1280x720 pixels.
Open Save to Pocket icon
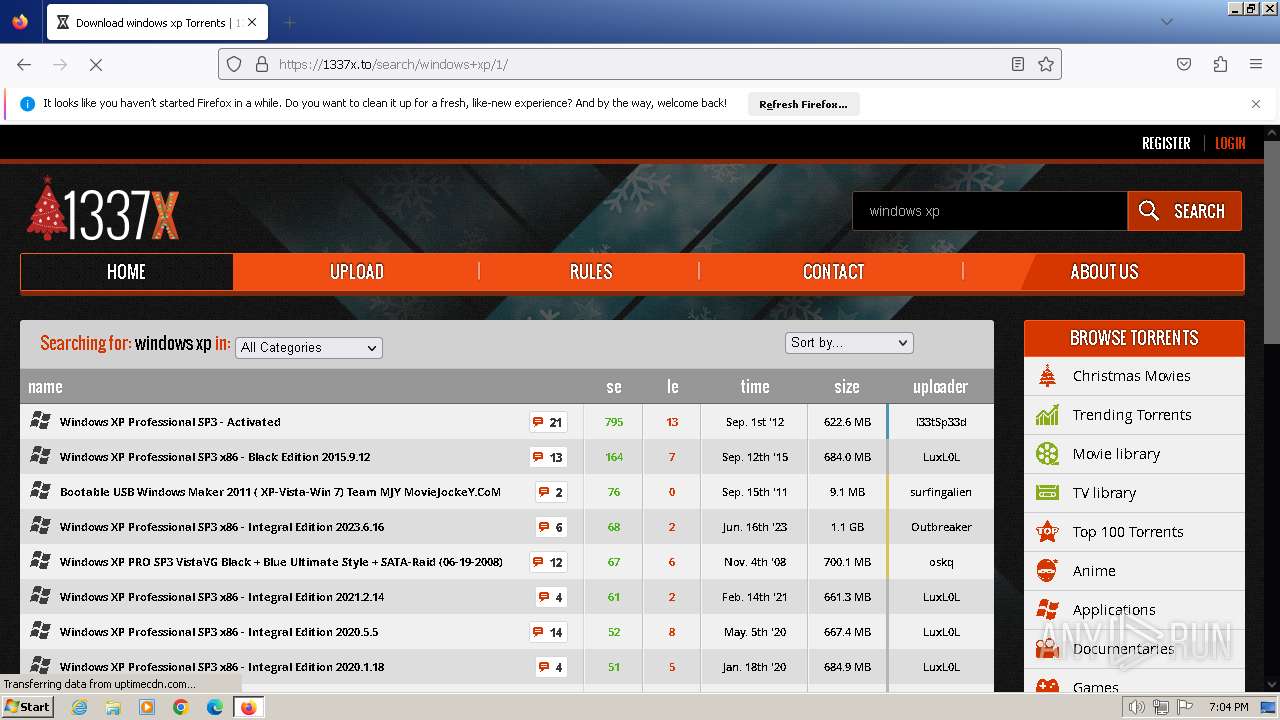click(1184, 64)
